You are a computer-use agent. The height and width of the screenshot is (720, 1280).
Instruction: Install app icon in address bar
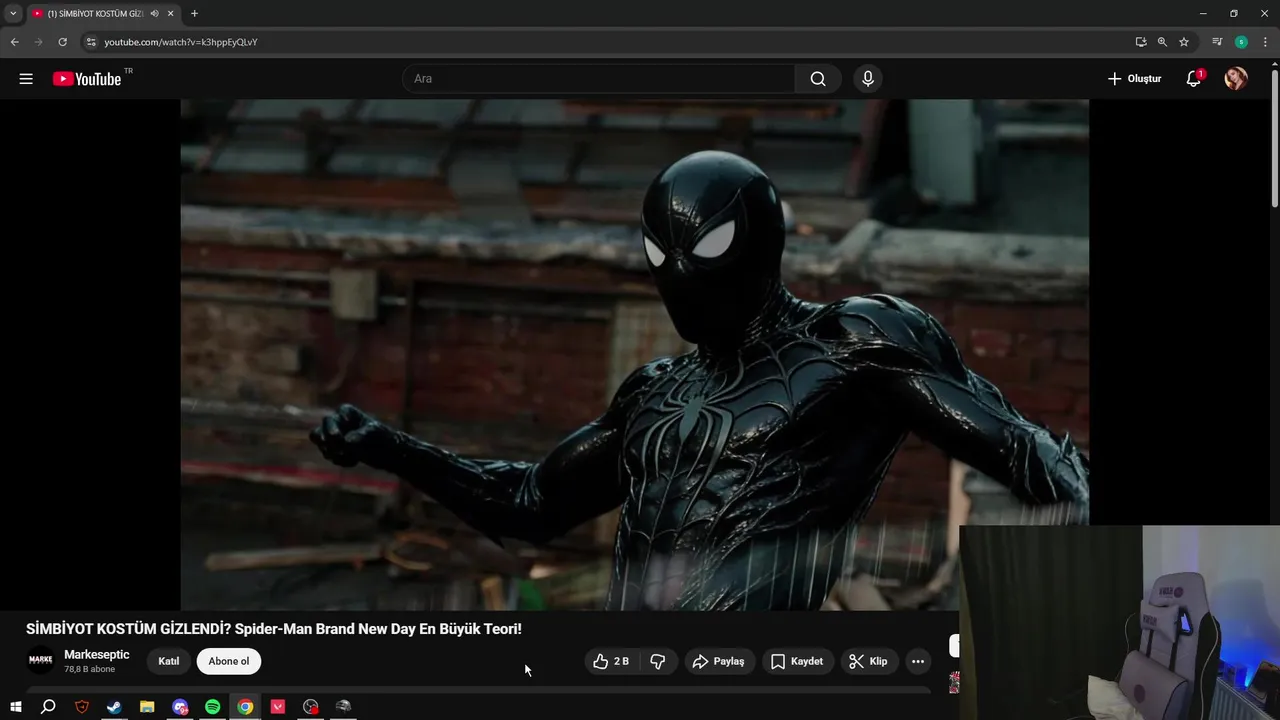pos(1141,42)
